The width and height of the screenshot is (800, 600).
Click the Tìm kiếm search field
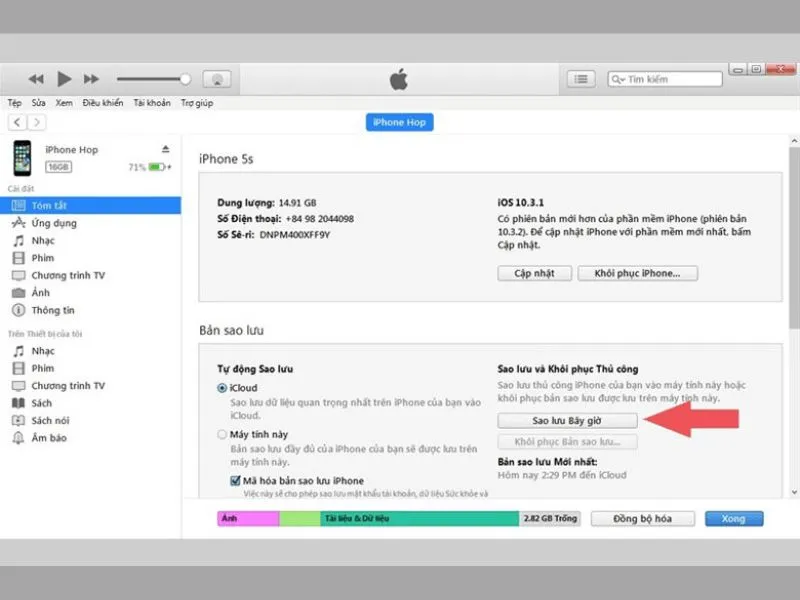coord(665,79)
